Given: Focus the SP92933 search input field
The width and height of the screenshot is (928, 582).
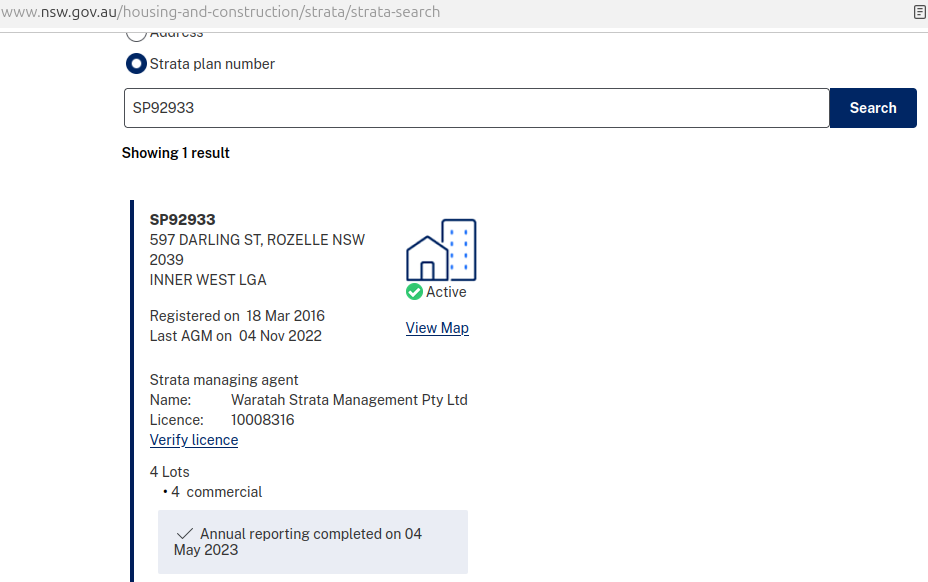Looking at the screenshot, I should 476,108.
